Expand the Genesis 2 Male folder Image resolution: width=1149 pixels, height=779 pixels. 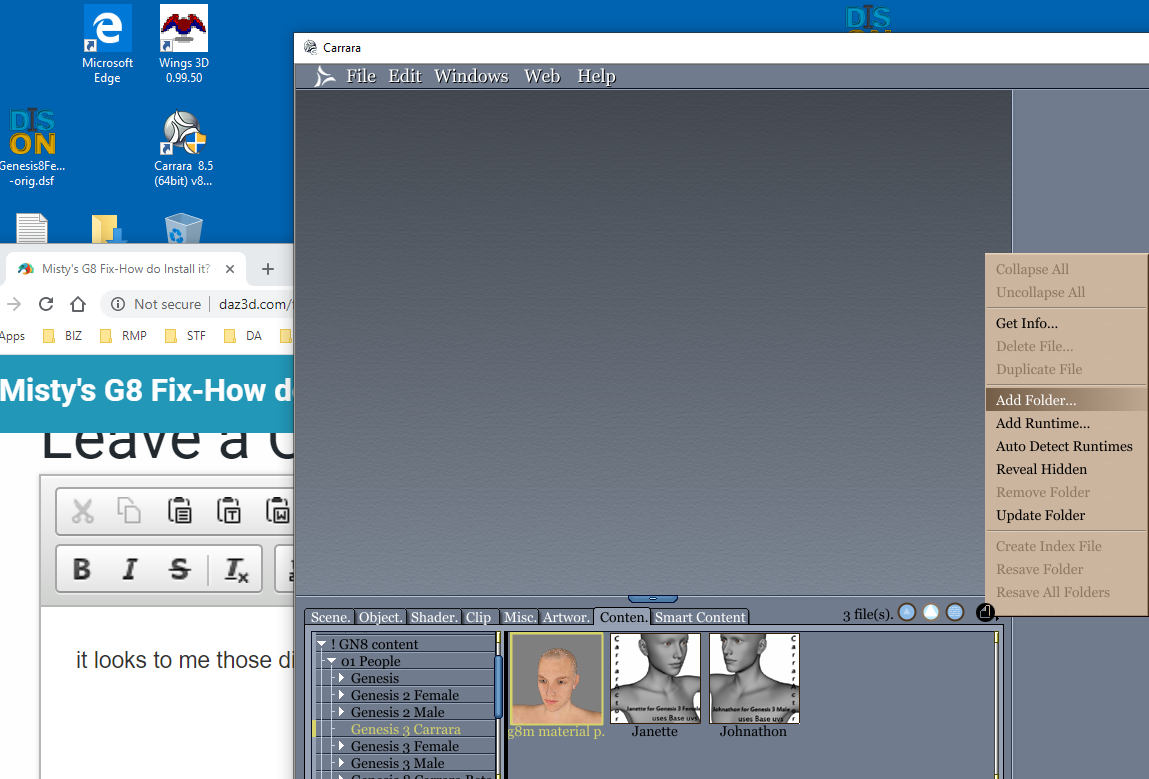click(341, 712)
